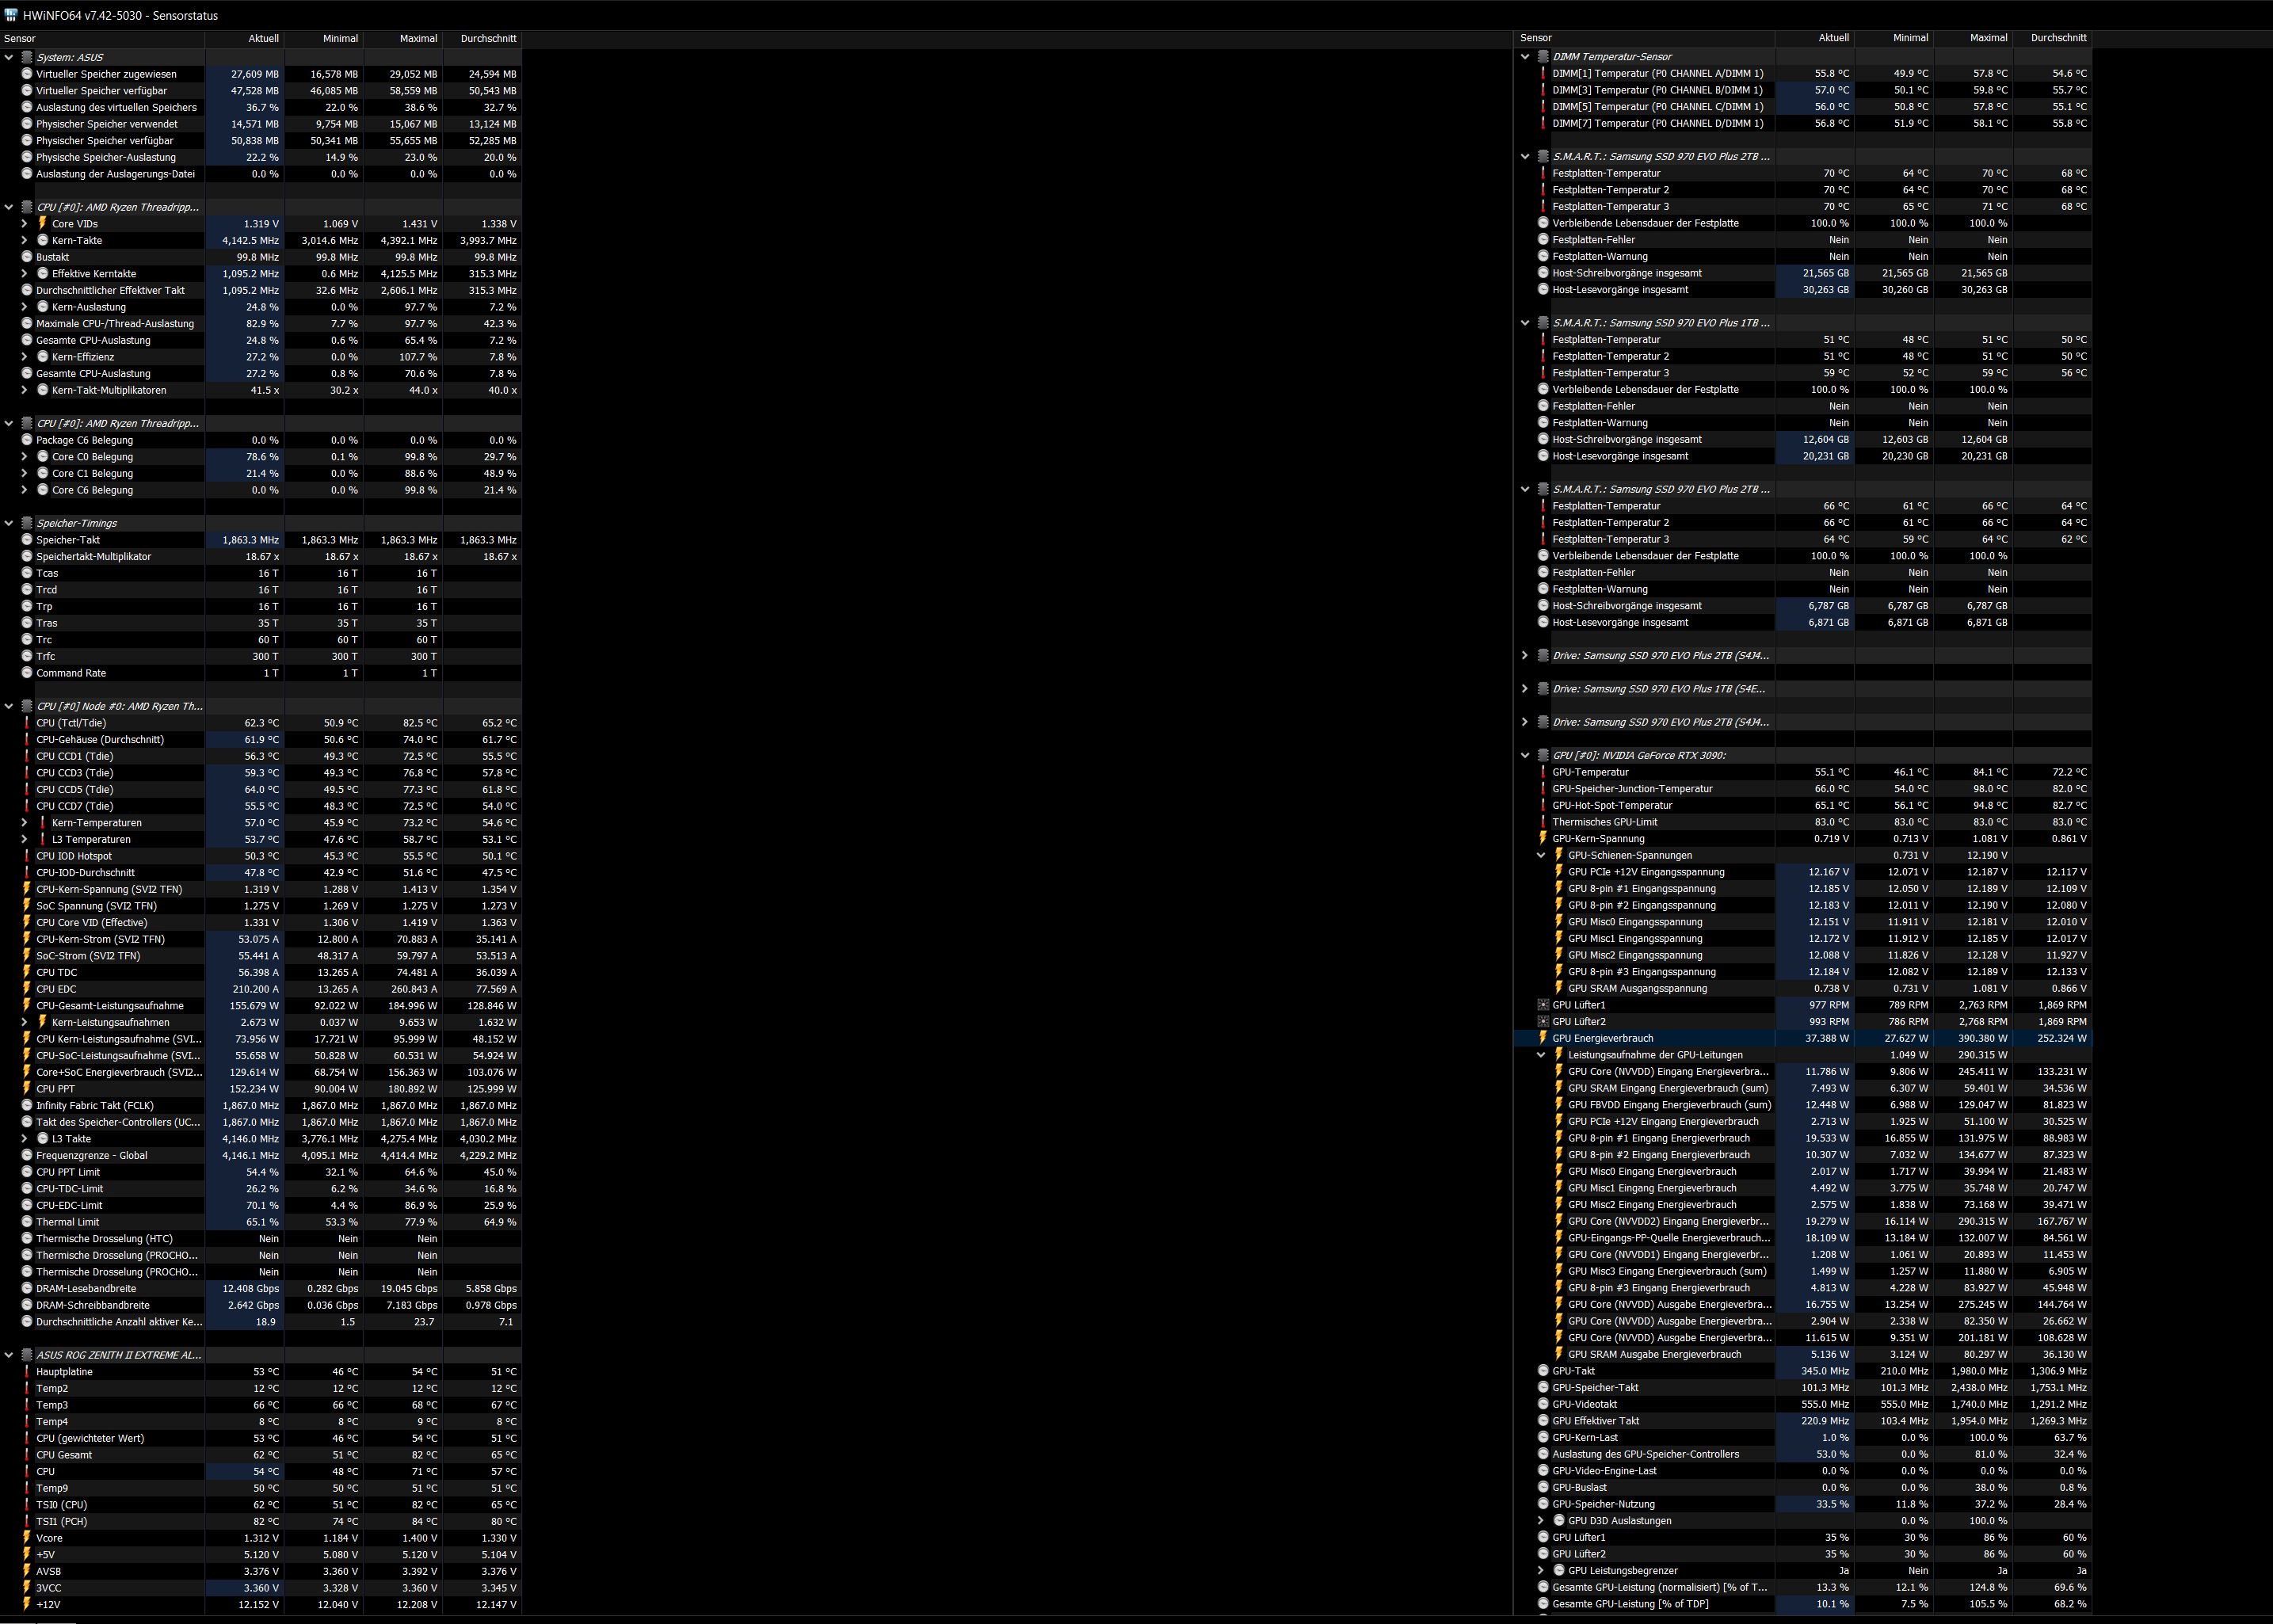
Task: Click chip icon of GPU [#0] NVIDIA GeForce RTX 3090
Action: [x=1543, y=755]
